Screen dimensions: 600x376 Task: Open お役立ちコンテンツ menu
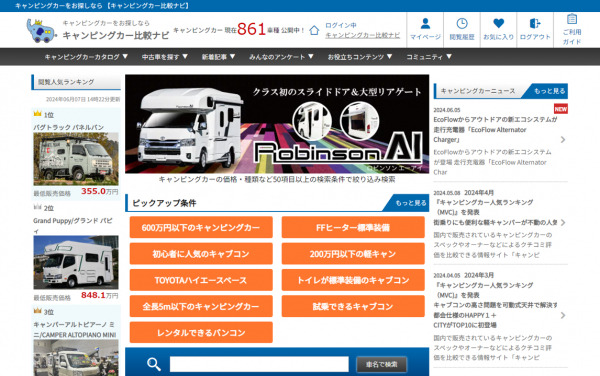point(360,57)
